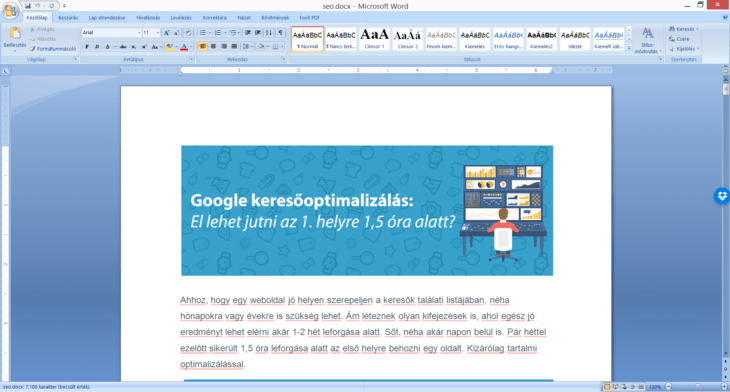This screenshot has height=392, width=730.
Task: Center the paragraph text
Action: coord(213,47)
